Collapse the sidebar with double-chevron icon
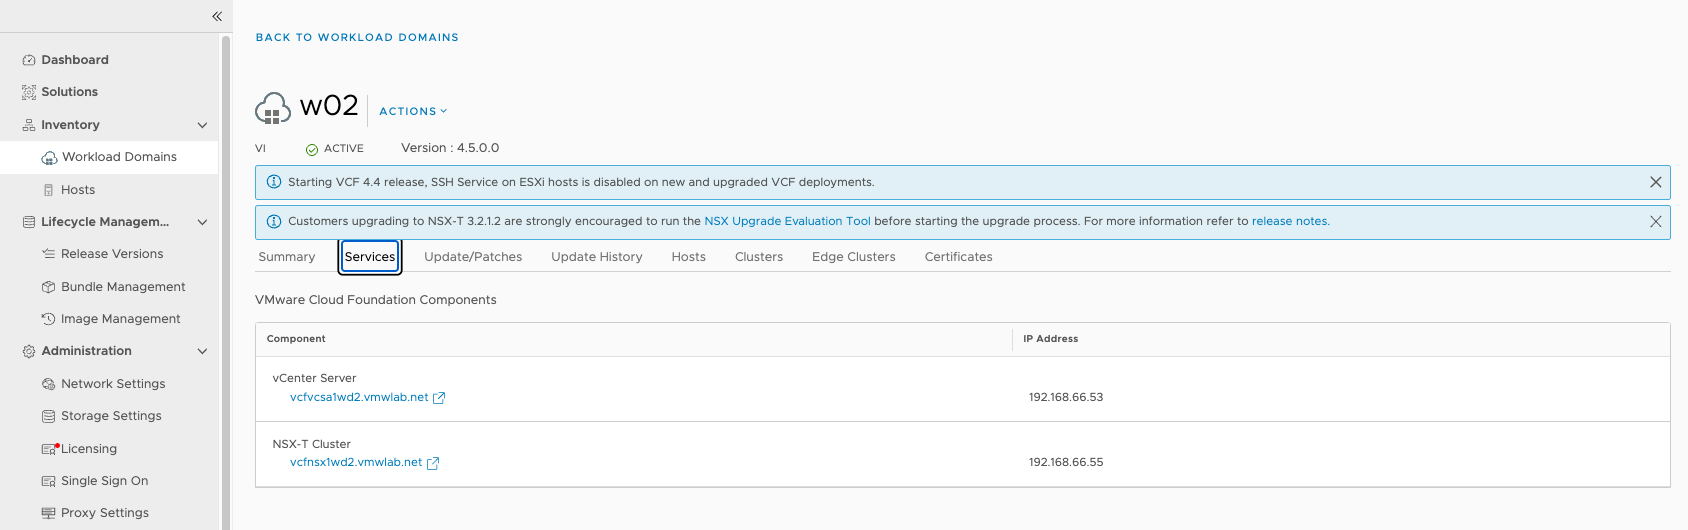1688x530 pixels. [x=217, y=16]
